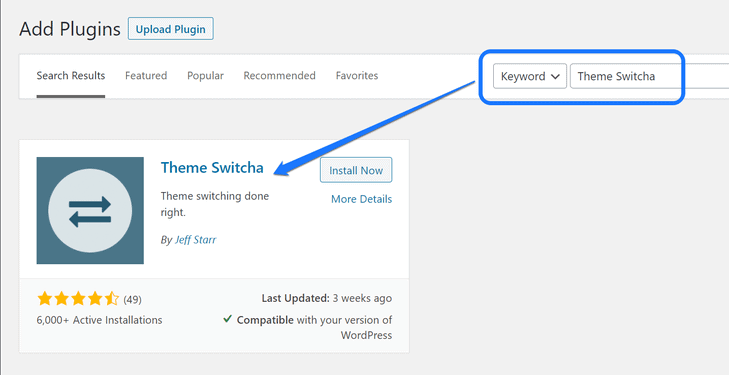Image resolution: width=729 pixels, height=375 pixels.
Task: Switch to the Favorites tab
Action: (x=357, y=75)
